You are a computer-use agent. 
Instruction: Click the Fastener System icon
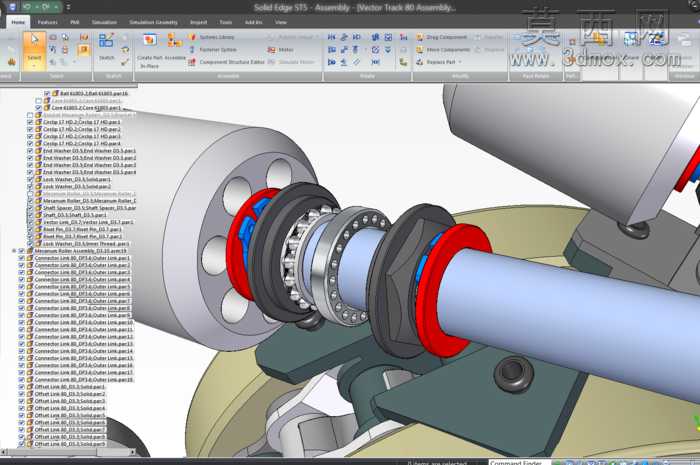192,50
